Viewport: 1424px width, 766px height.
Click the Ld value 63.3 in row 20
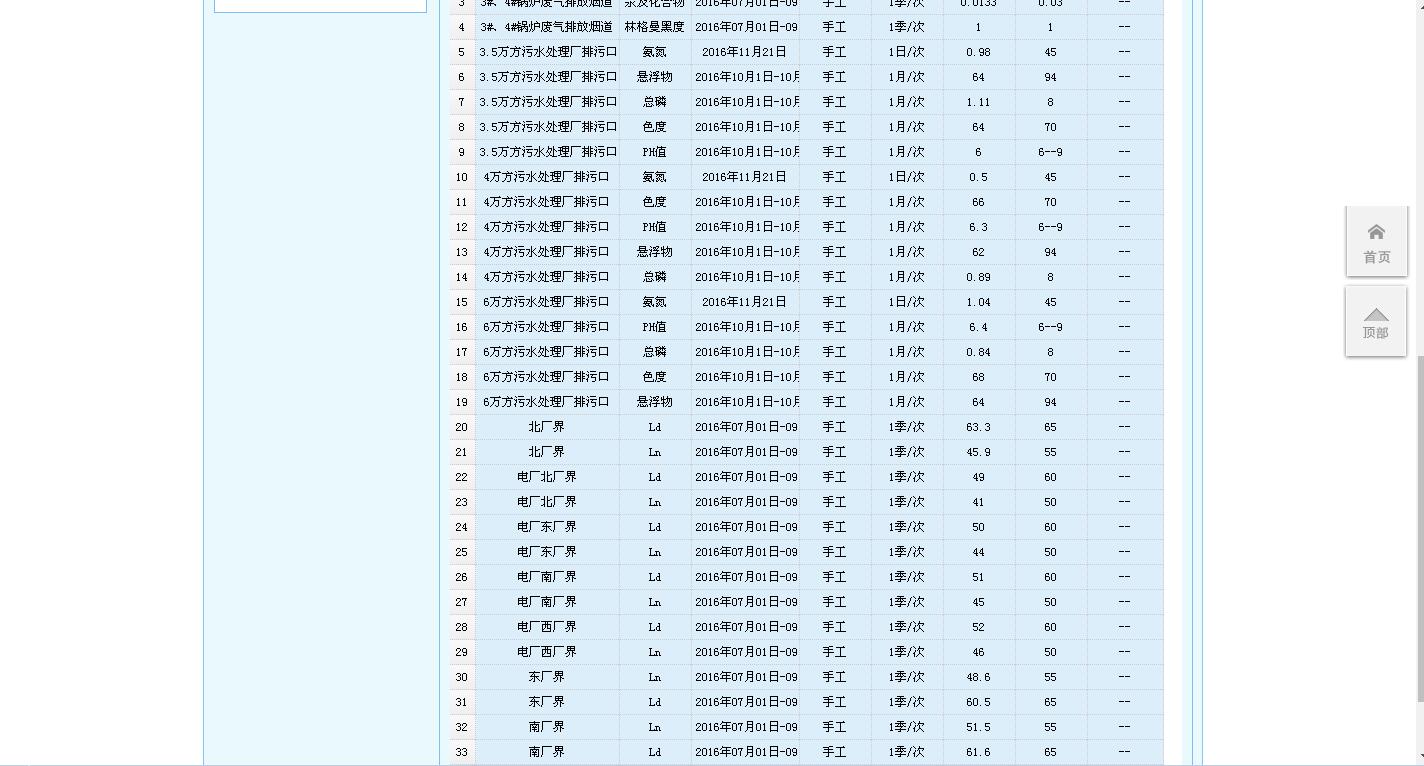pyautogui.click(x=977, y=427)
